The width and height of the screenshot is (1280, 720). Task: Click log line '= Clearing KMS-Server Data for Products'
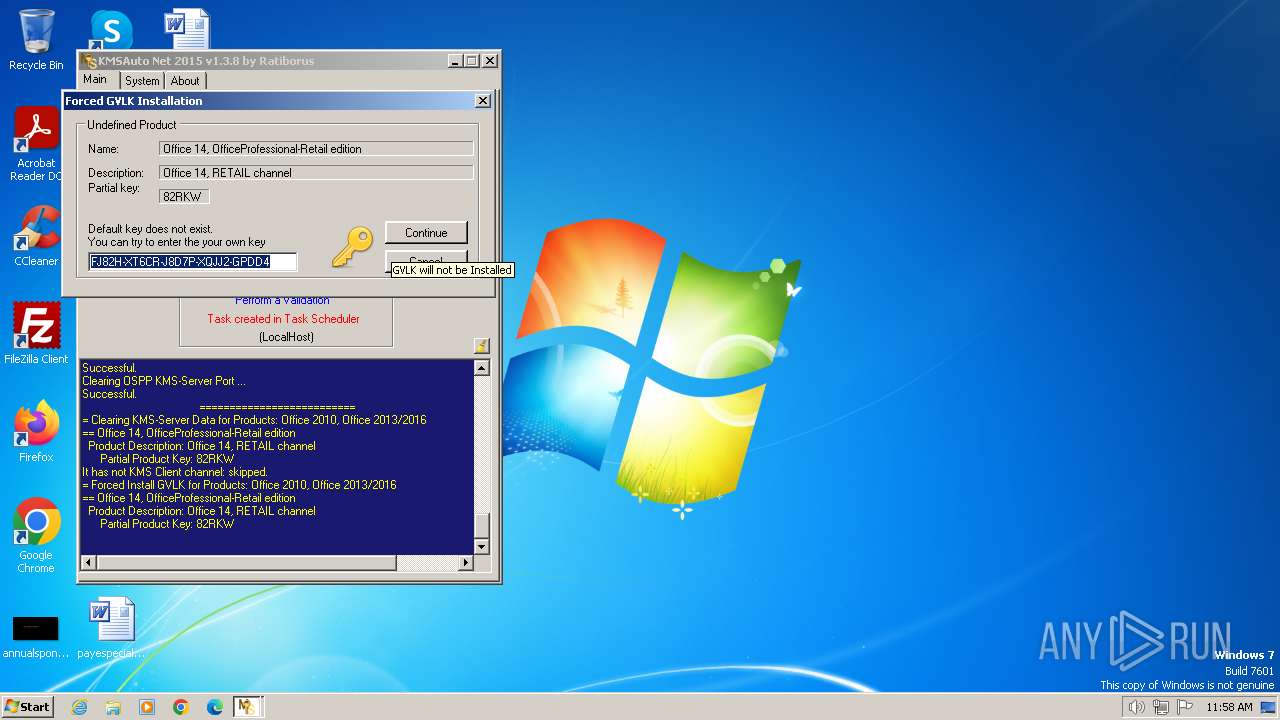(254, 420)
